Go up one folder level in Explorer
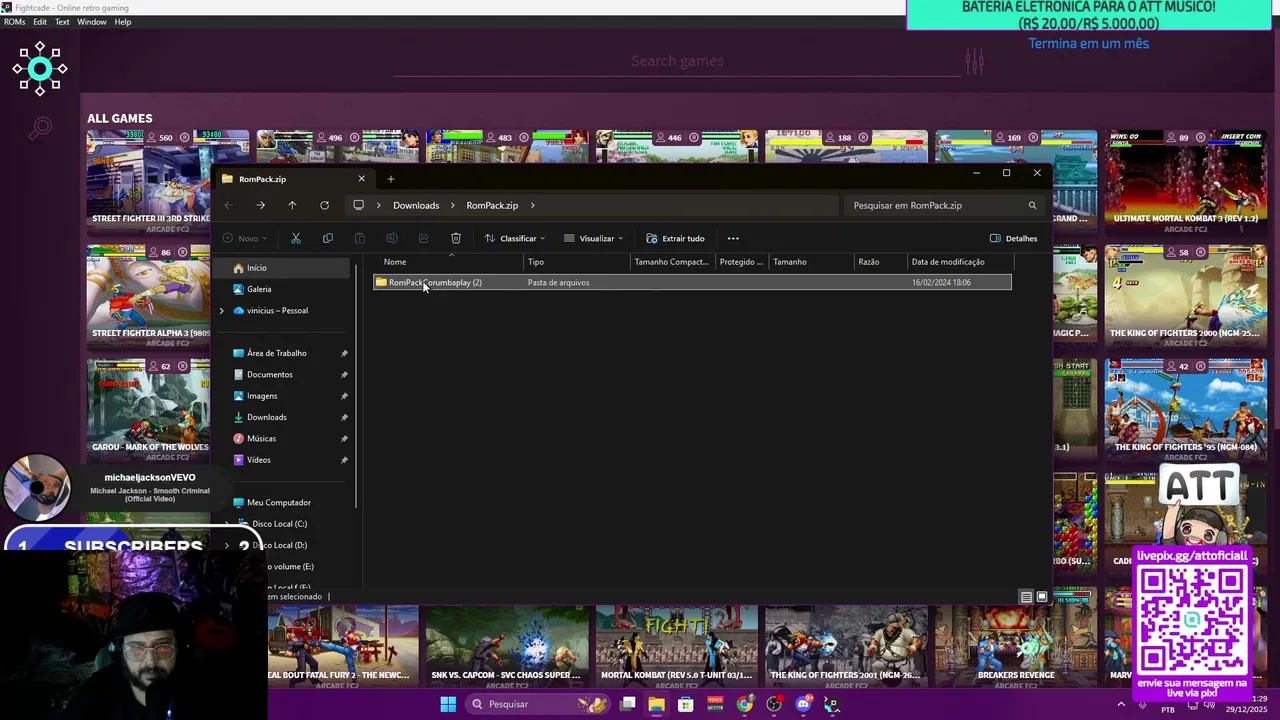This screenshot has height=720, width=1280. [x=292, y=205]
